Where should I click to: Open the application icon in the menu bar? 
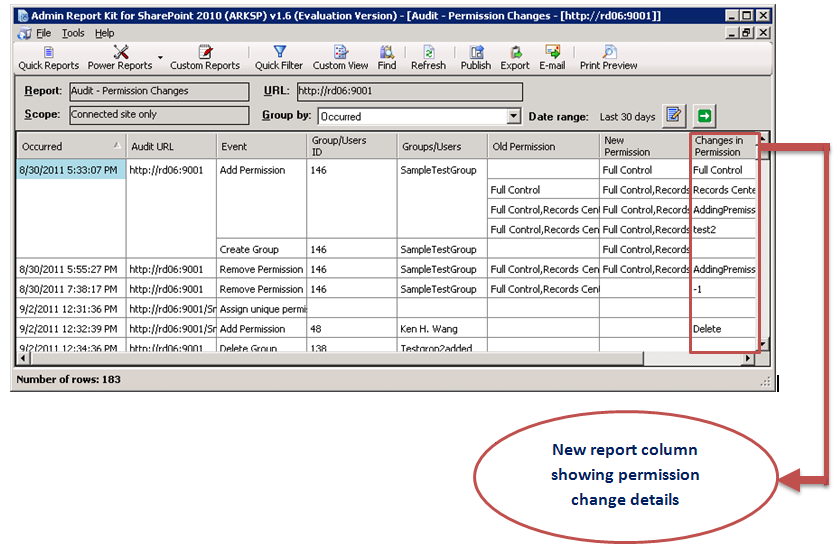tap(24, 33)
